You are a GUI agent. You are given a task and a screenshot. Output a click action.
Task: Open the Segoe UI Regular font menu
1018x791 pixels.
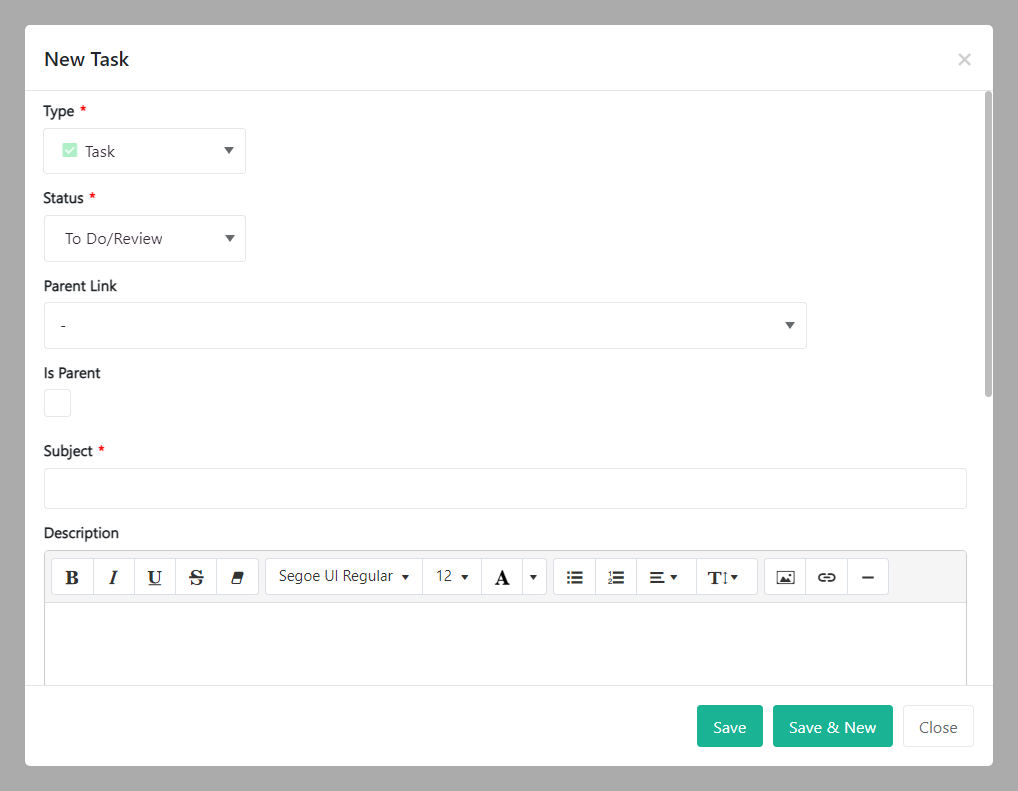tap(344, 577)
